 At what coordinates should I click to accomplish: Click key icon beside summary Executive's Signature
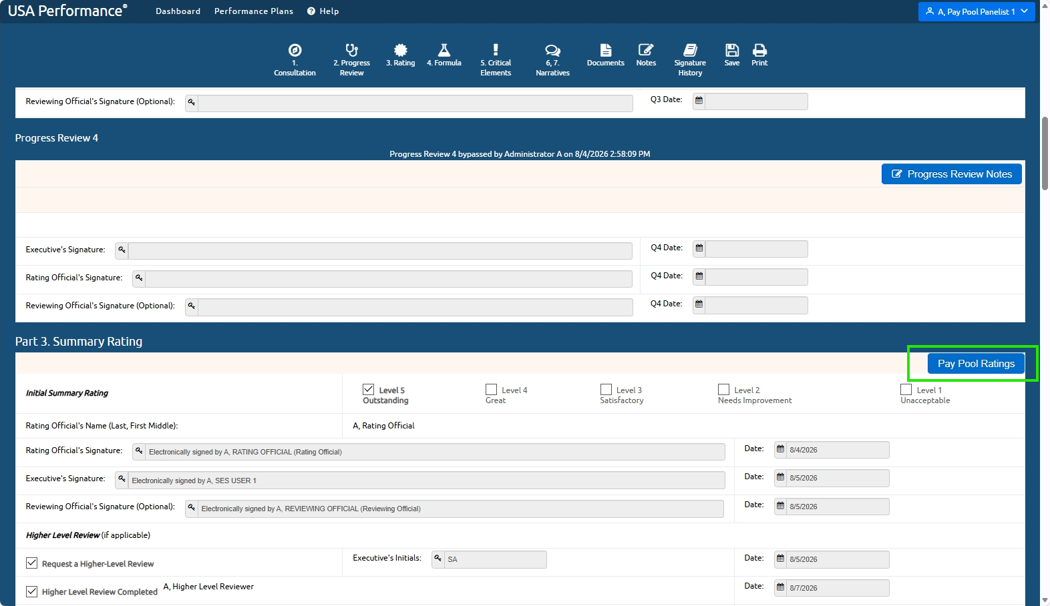(x=121, y=479)
